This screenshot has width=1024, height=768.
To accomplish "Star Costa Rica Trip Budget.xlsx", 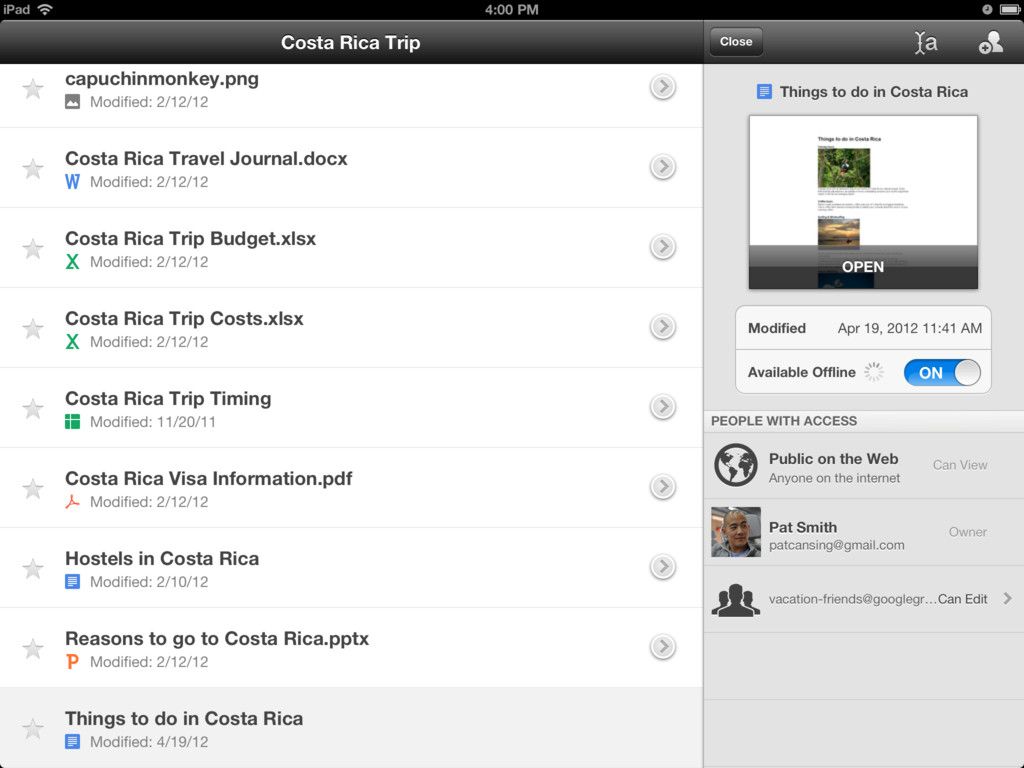I will click(33, 249).
